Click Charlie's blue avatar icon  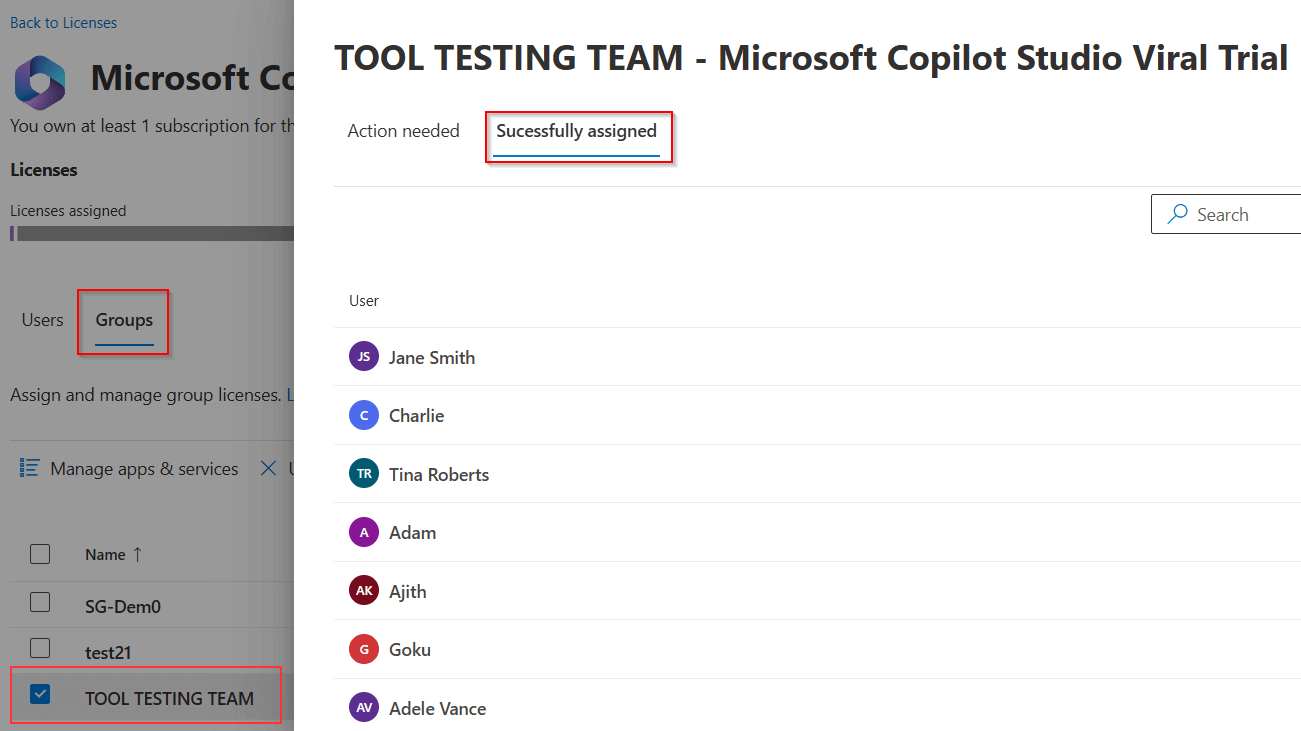tap(363, 415)
